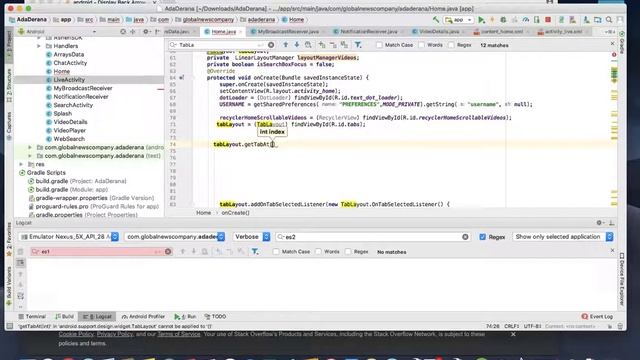Viewport: 640px width, 360px height.
Task: Expand com.globalnewscompany.adaderana (test) package
Action: click(x=30, y=156)
